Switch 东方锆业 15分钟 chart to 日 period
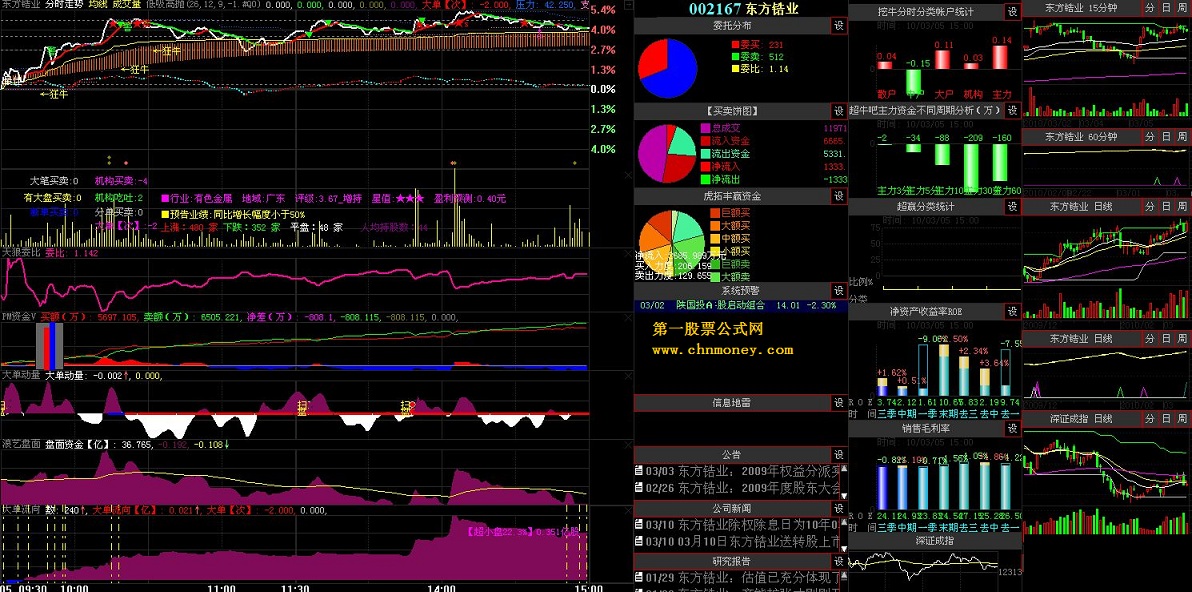The height and width of the screenshot is (592, 1192). coord(1166,8)
